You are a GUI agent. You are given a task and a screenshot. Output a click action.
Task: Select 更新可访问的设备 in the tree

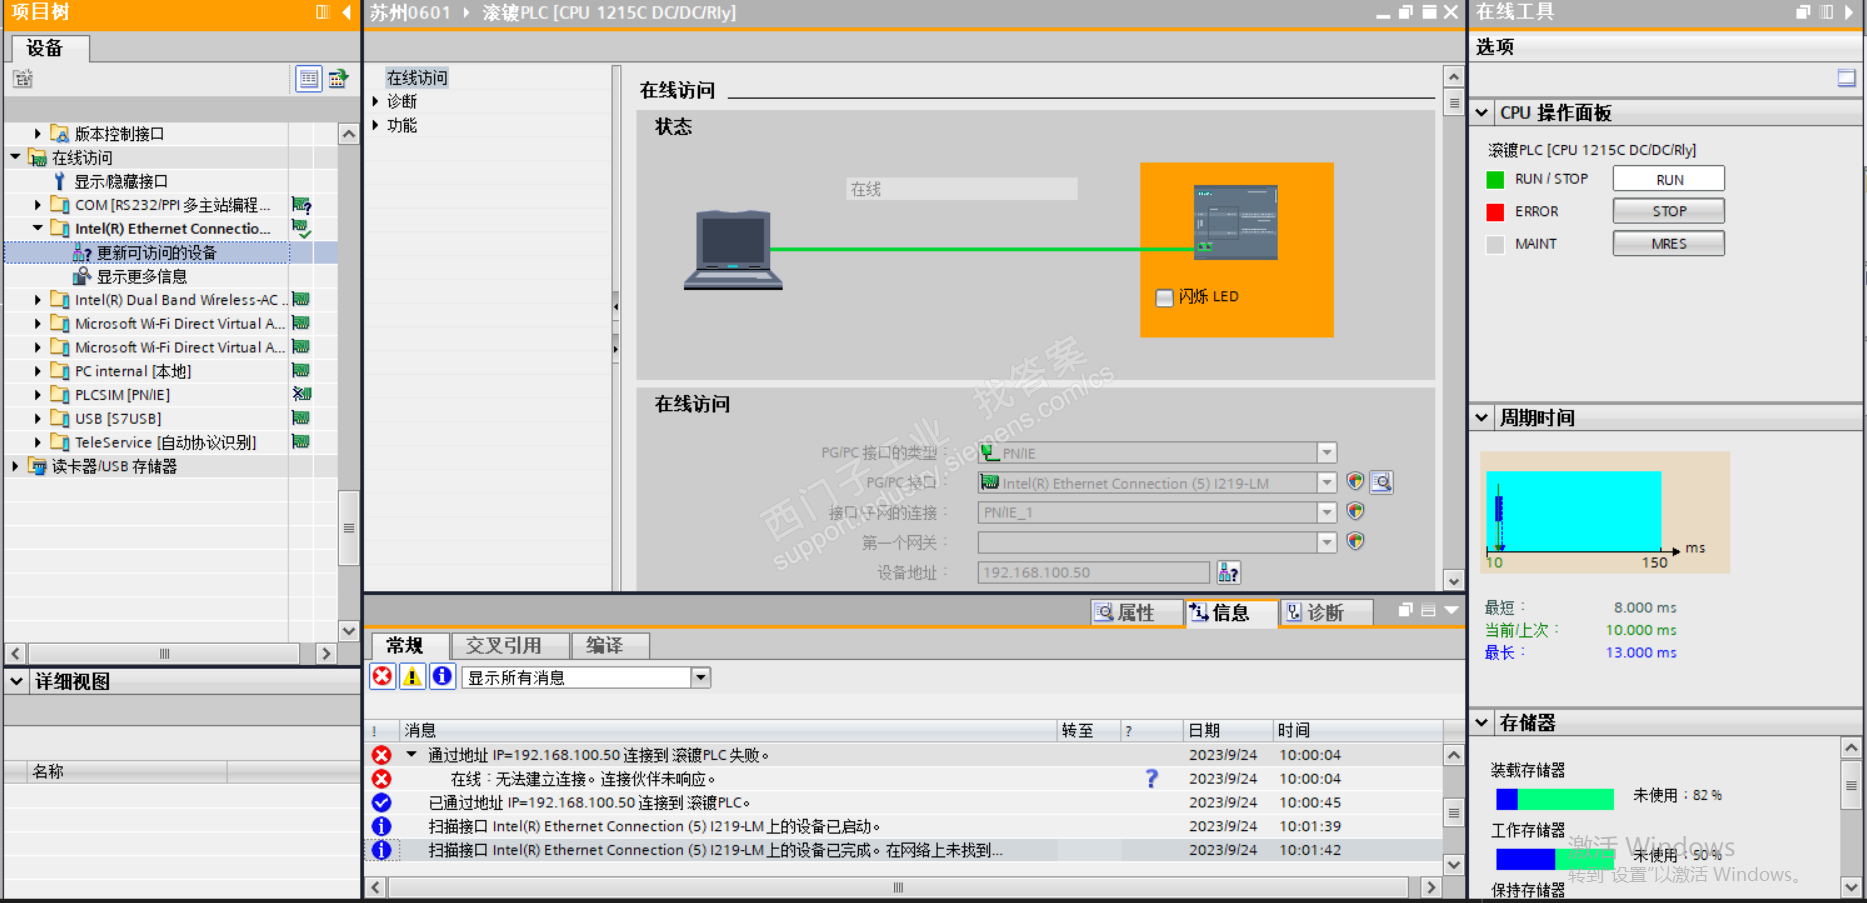point(156,253)
